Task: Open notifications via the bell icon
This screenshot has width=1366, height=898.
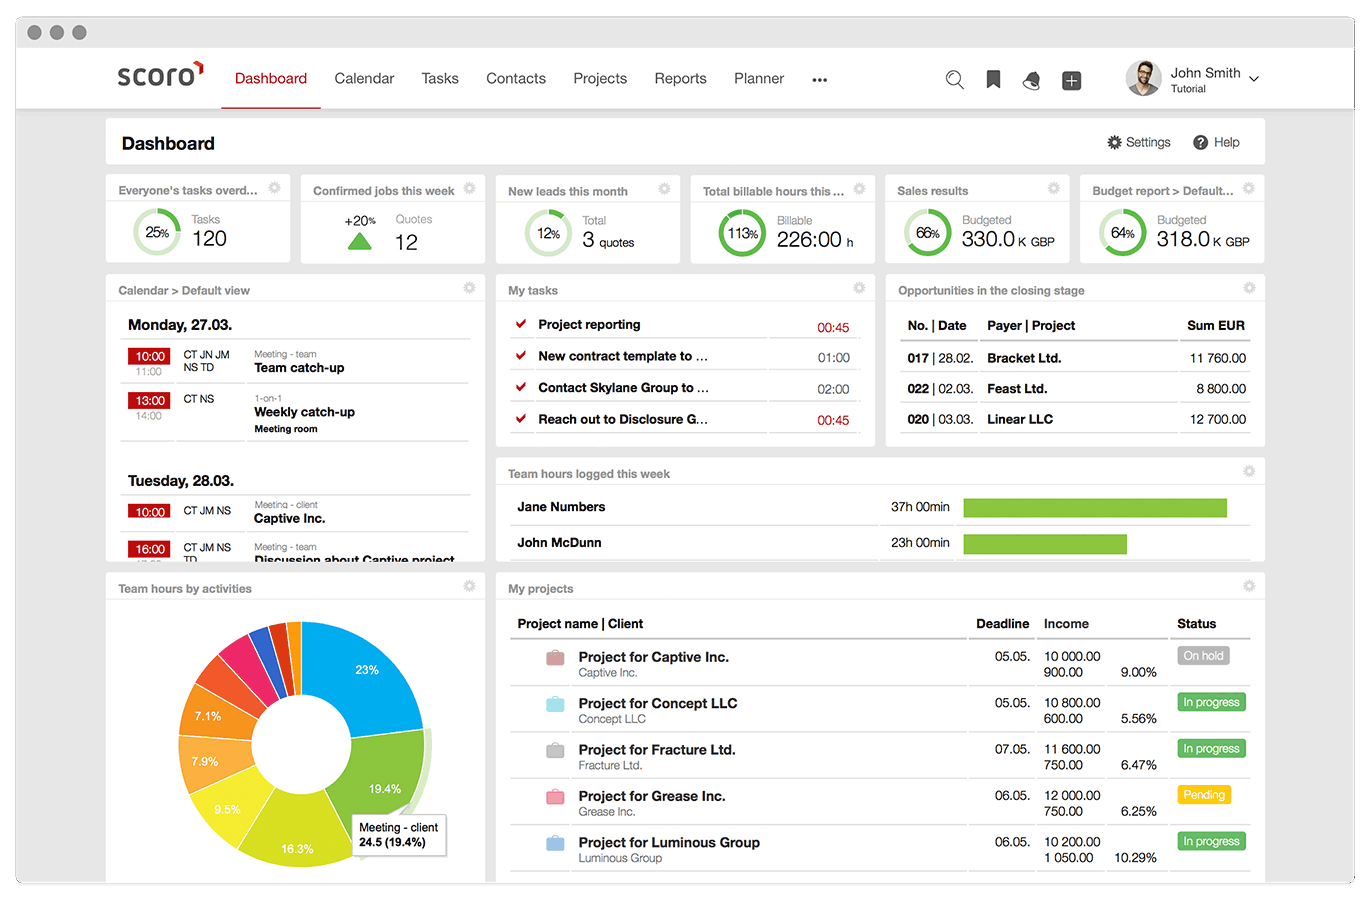Action: coord(1031,79)
